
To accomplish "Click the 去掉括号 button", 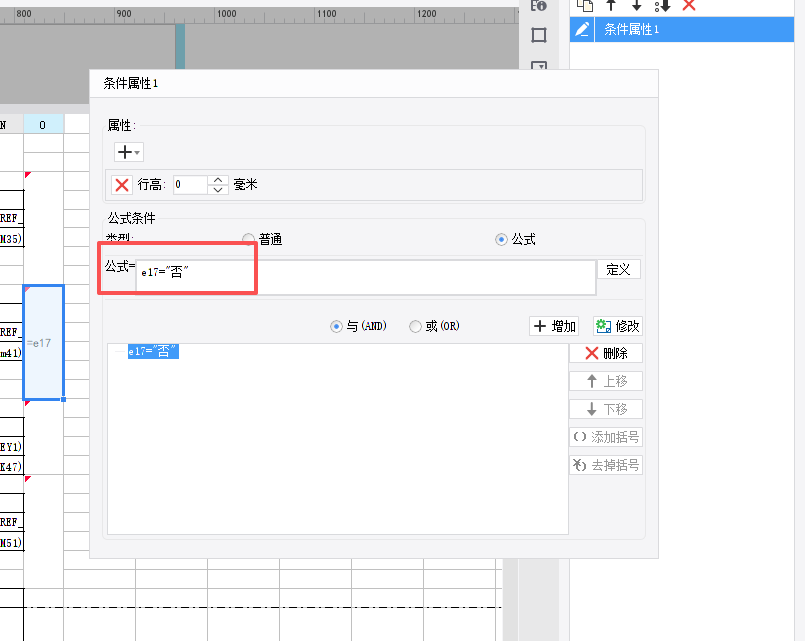I will (606, 465).
